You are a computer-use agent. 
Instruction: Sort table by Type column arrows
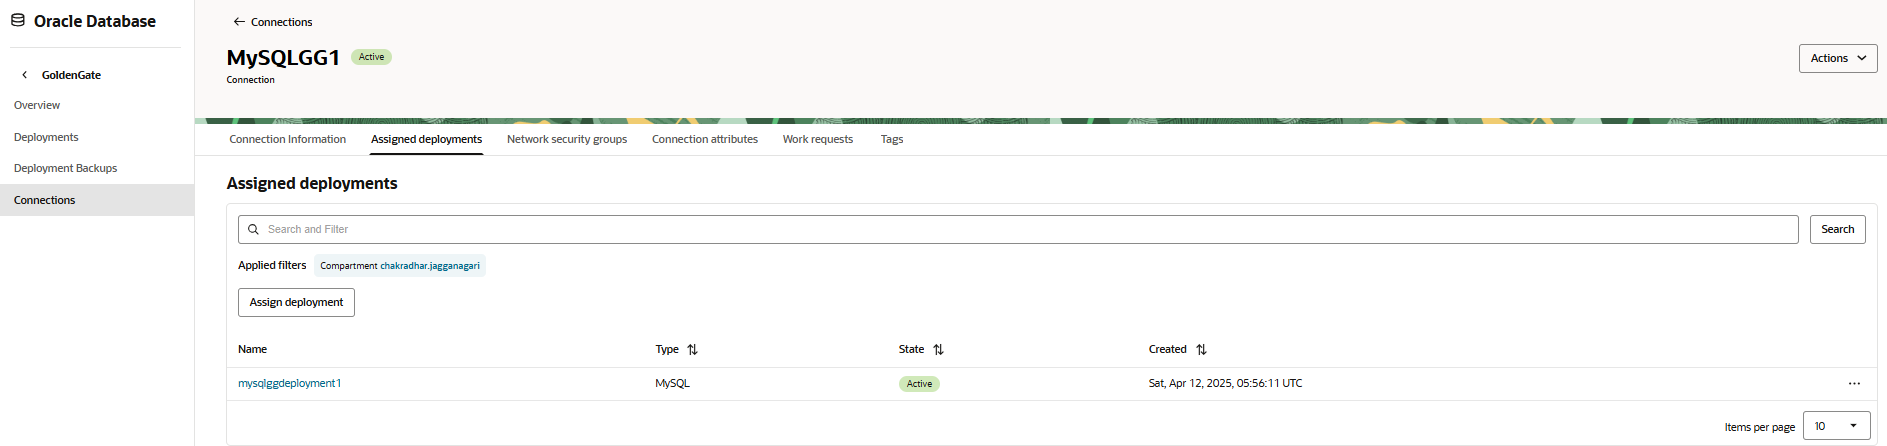692,350
